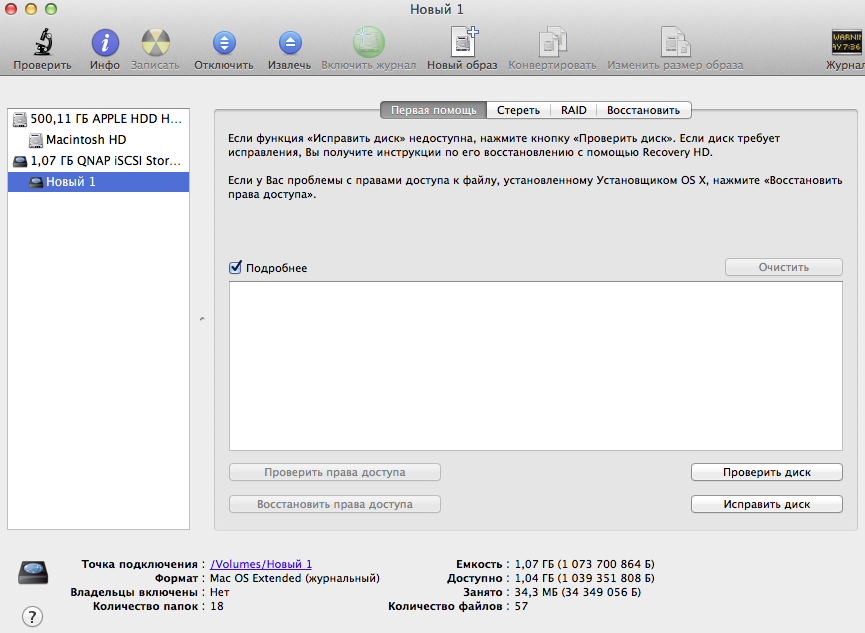Click the folder count value 18
Image resolution: width=865 pixels, height=633 pixels.
click(x=217, y=606)
